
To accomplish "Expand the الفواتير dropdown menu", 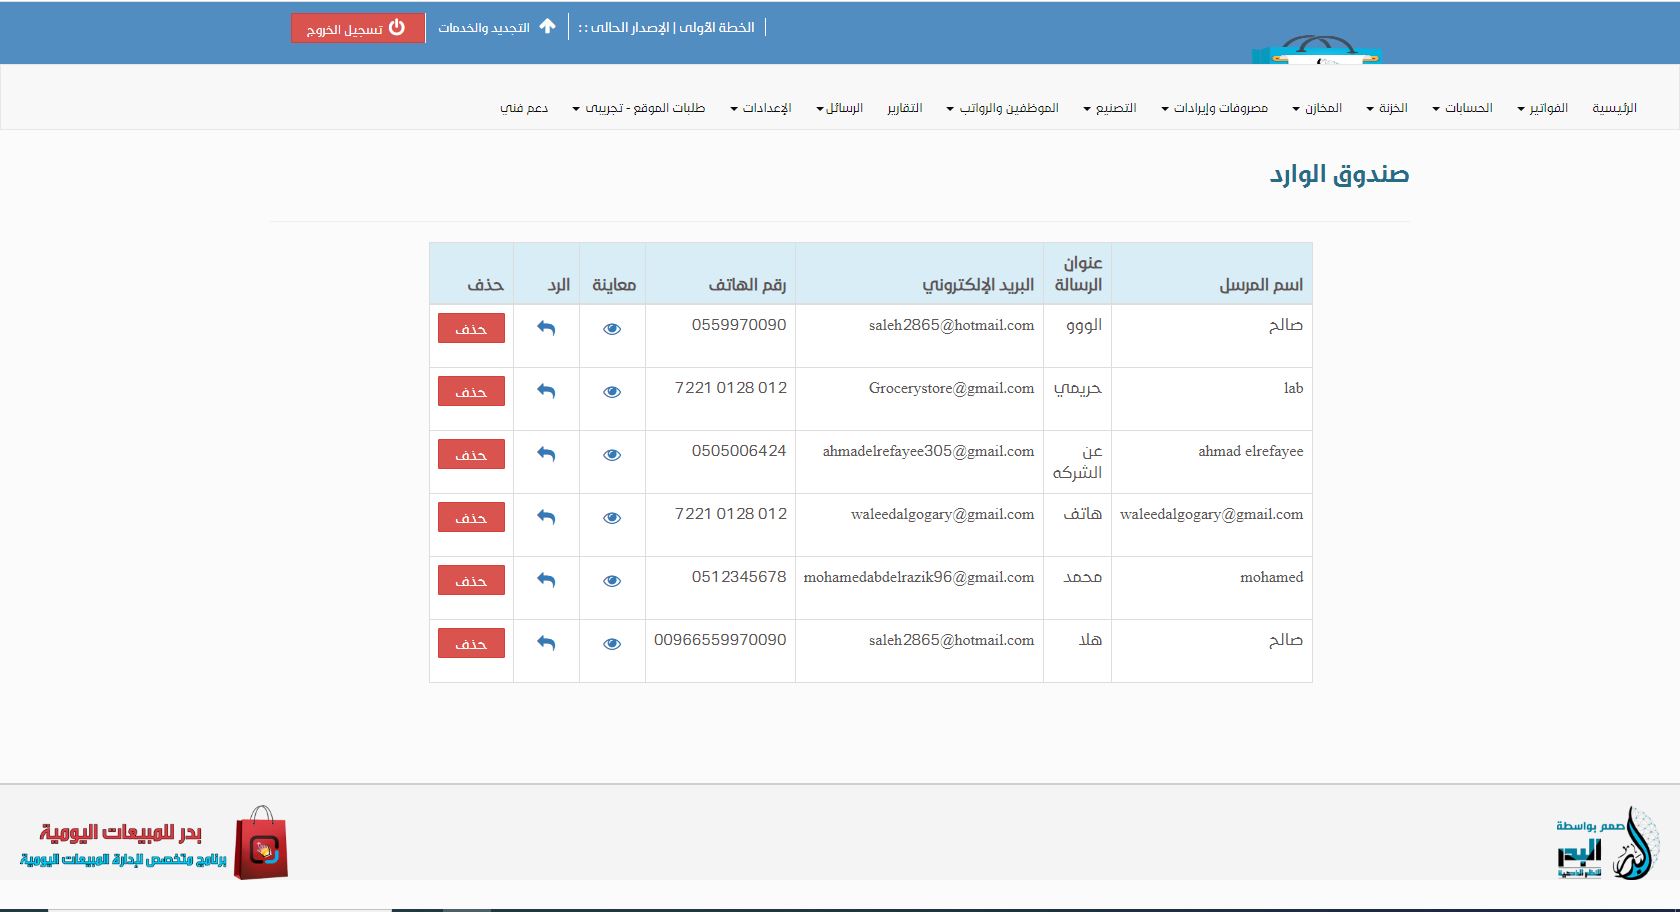I will (x=1542, y=108).
